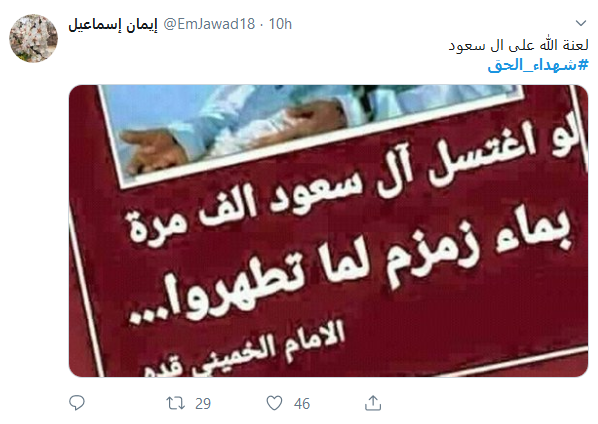View the like count 46
Screen dimensions: 598x424
pyautogui.click(x=302, y=403)
